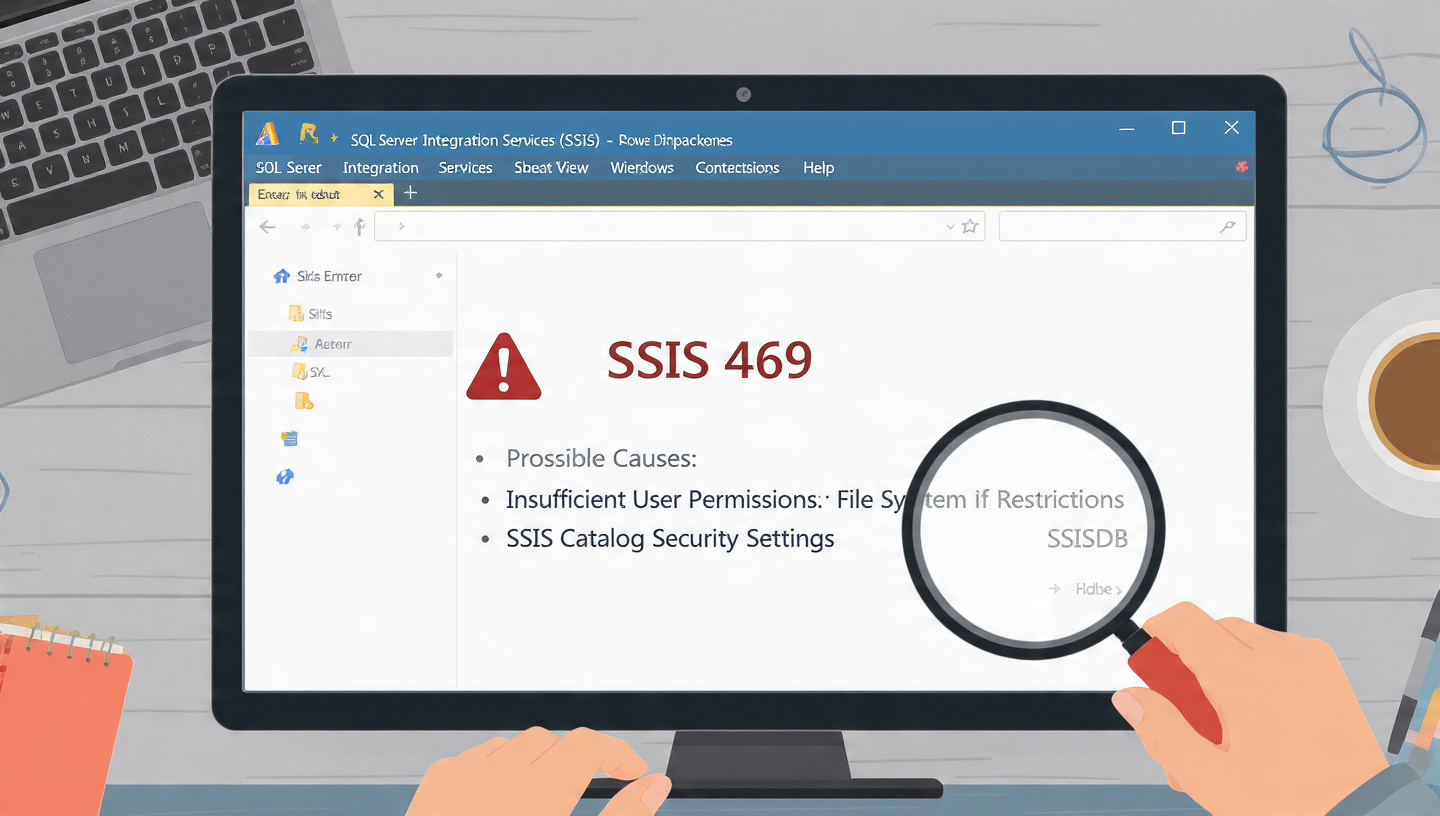This screenshot has height=816, width=1440.
Task: Click the red warning triangle icon
Action: (x=503, y=369)
